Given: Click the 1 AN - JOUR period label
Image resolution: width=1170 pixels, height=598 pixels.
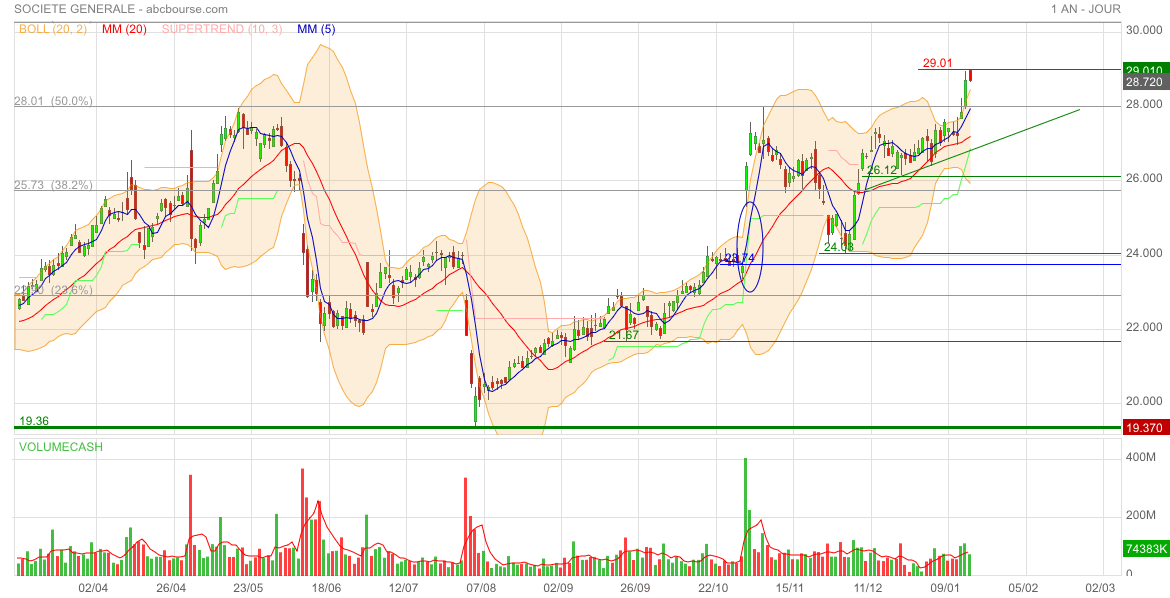Looking at the screenshot, I should (x=1086, y=9).
